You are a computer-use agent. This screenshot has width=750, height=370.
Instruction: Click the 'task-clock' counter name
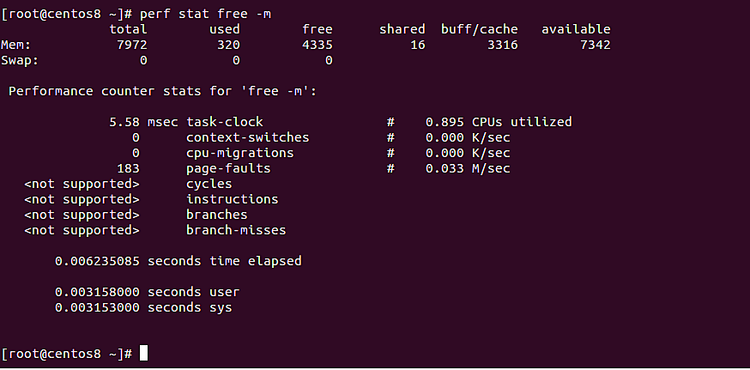(225, 122)
